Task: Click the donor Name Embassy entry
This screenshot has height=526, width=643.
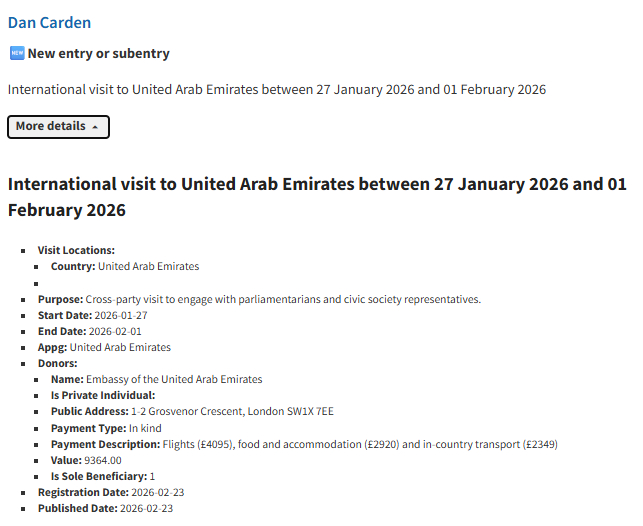Action: [156, 380]
